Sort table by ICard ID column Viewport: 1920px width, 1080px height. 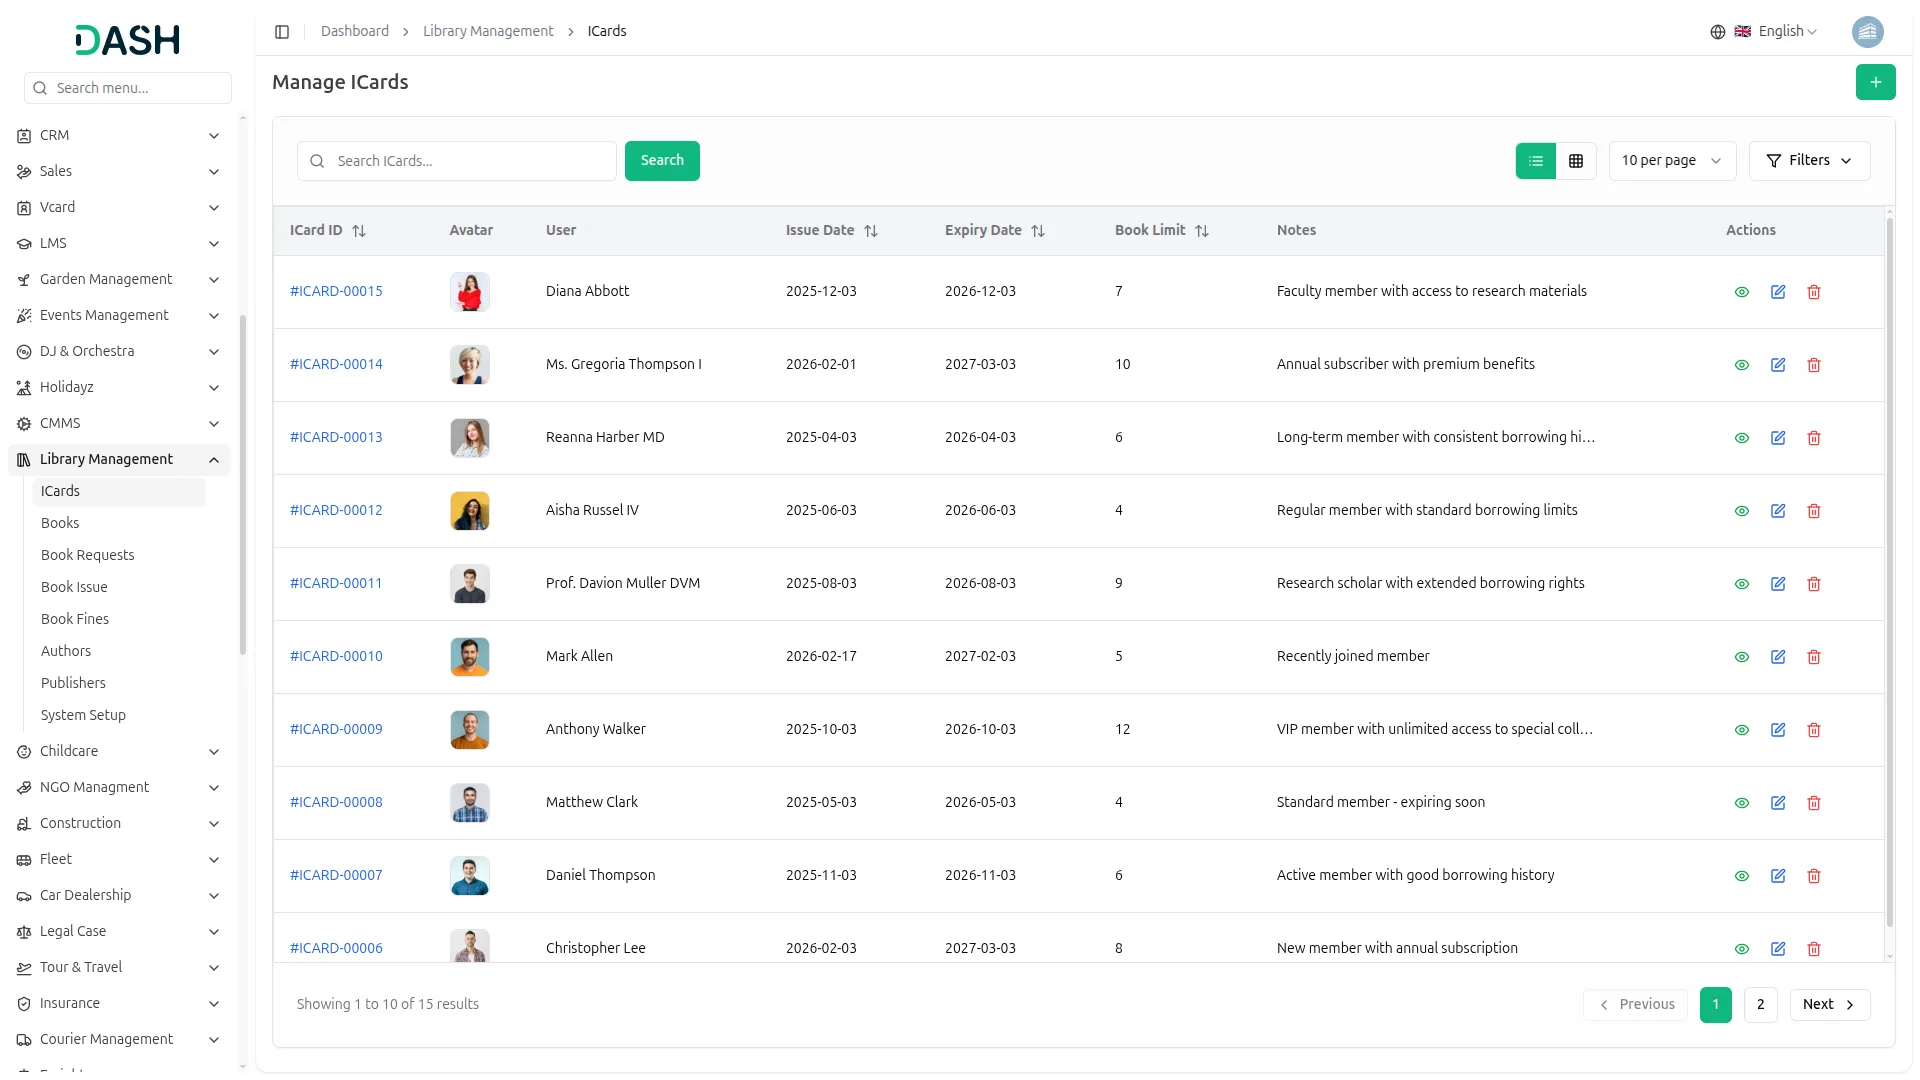(x=359, y=231)
